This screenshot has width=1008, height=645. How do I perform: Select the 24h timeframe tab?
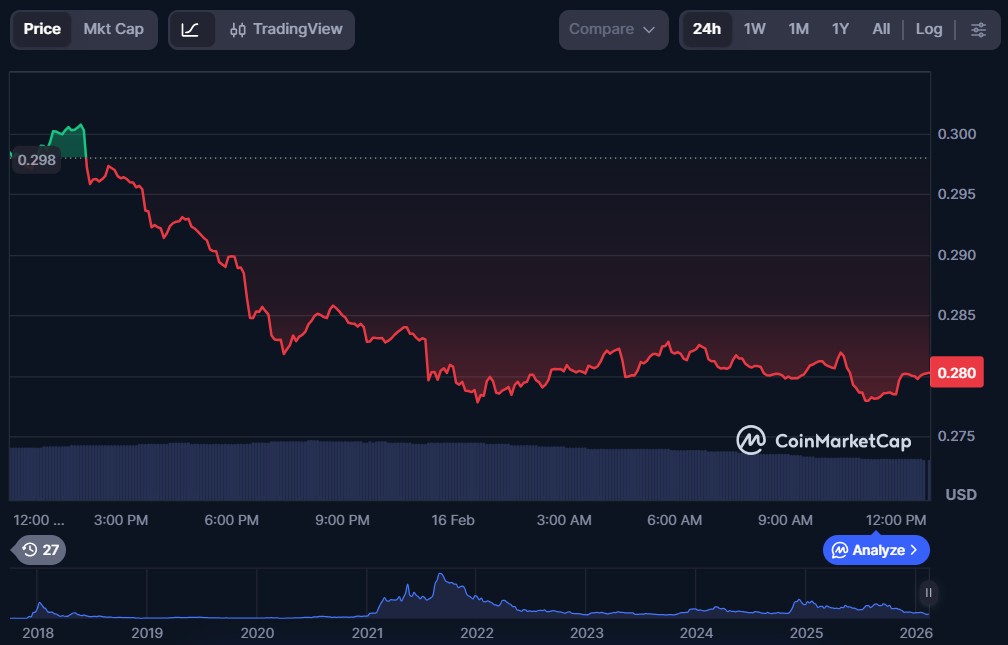pyautogui.click(x=706, y=29)
